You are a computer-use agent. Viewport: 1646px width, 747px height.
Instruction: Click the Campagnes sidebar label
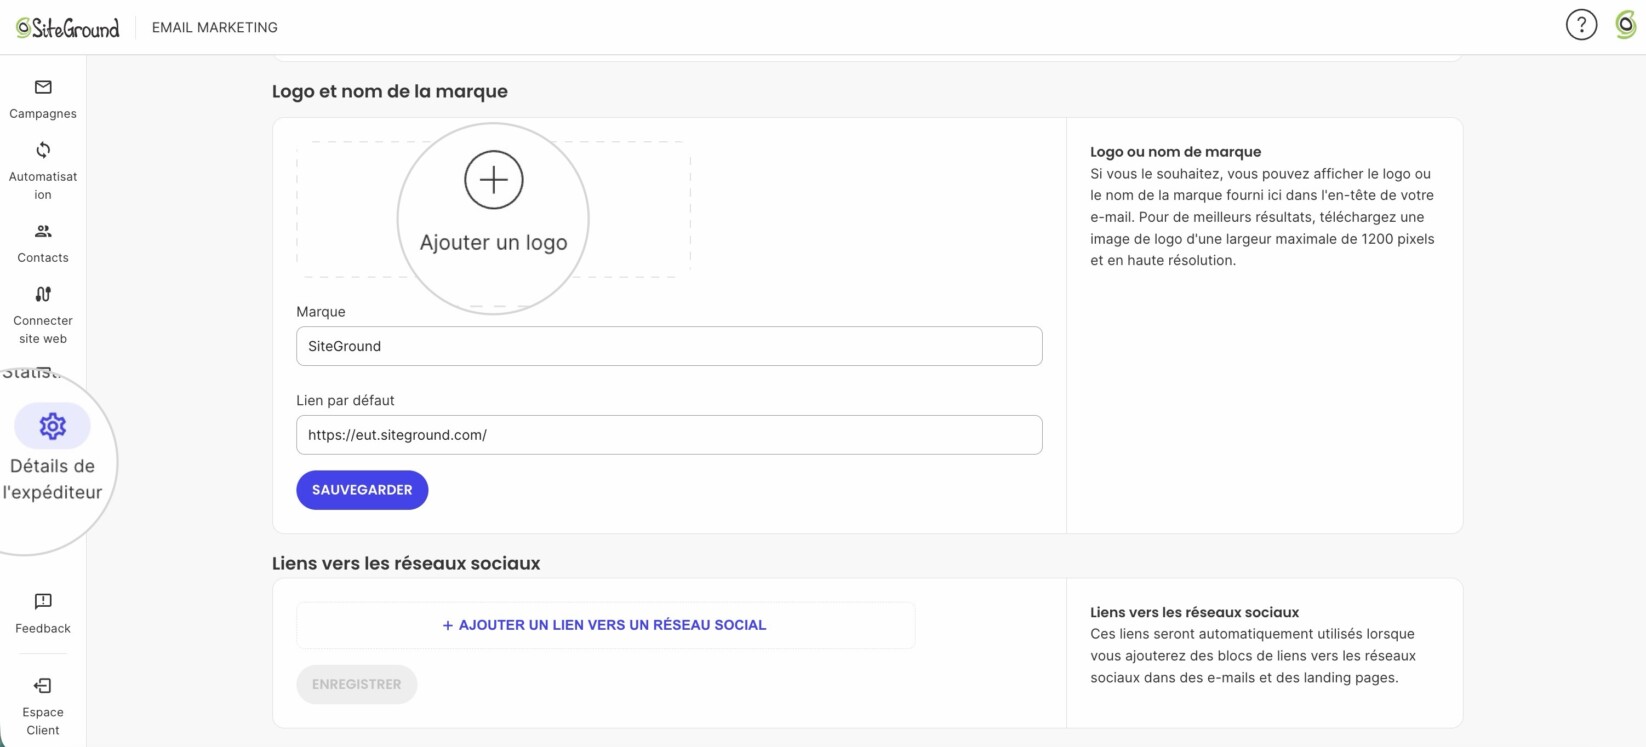(43, 114)
